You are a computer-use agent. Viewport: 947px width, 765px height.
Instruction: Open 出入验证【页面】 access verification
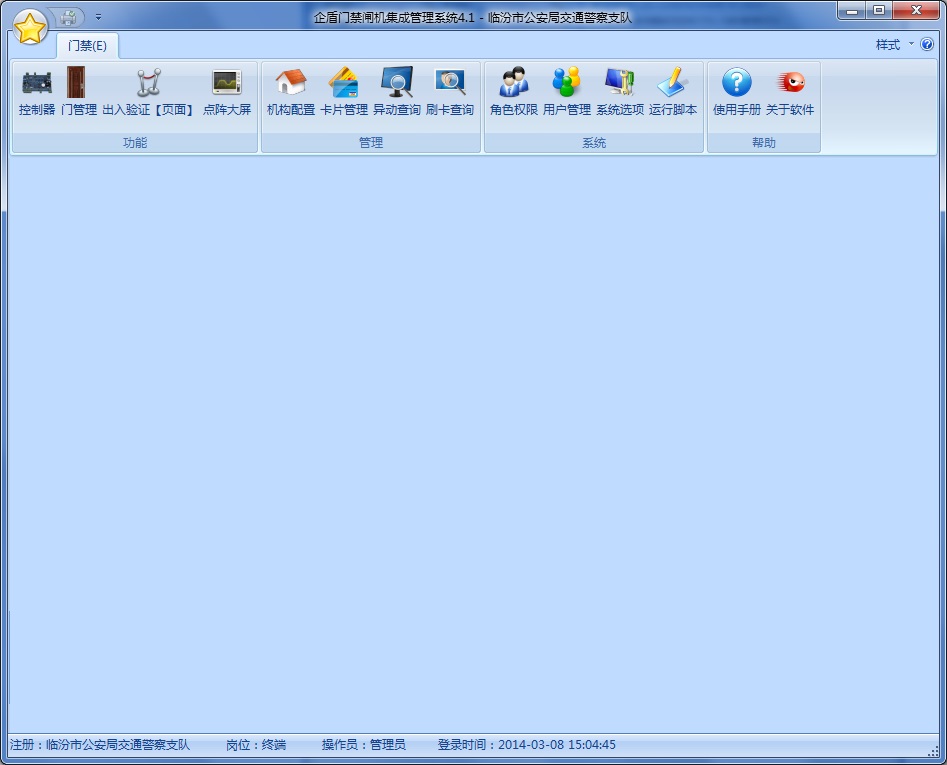pyautogui.click(x=148, y=92)
